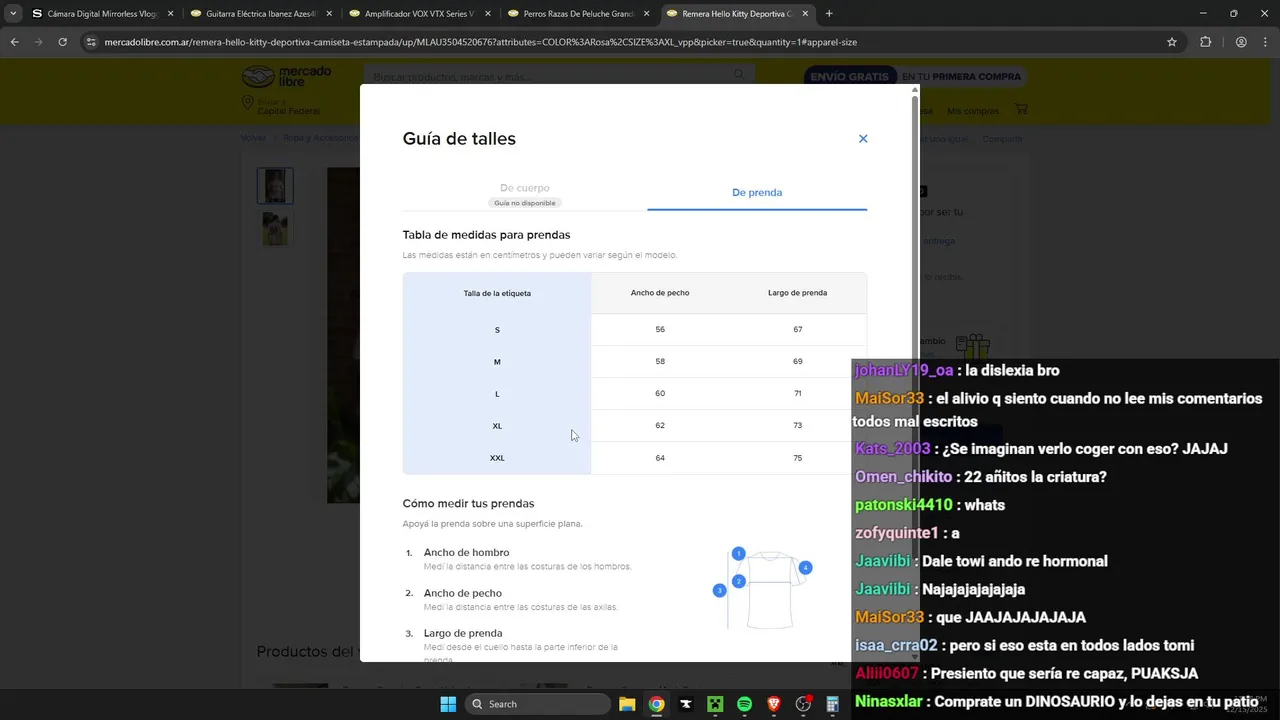
Task: Close the Remera Hello Kitty tab
Action: [x=805, y=14]
